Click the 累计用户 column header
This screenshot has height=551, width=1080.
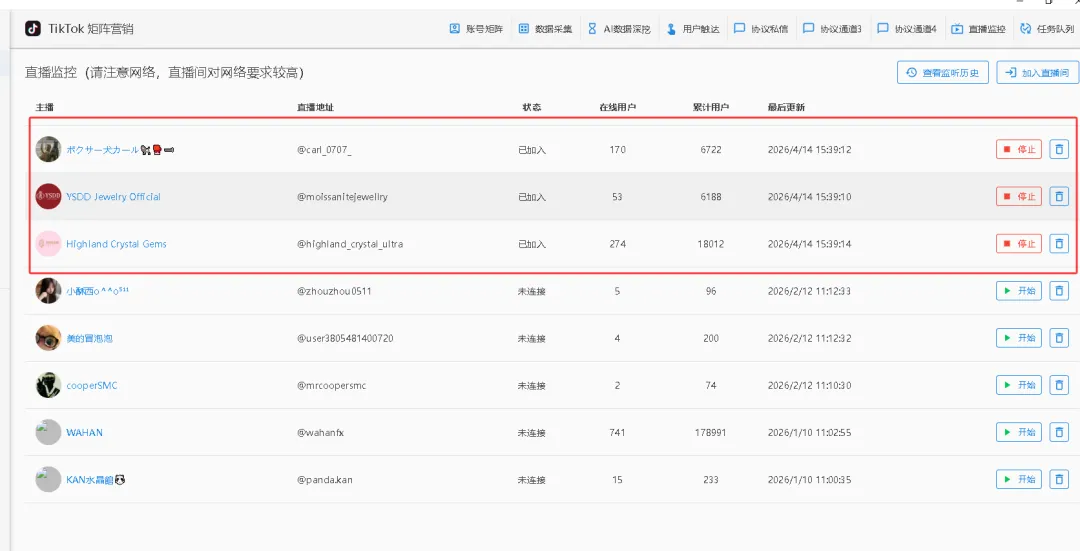pos(711,107)
